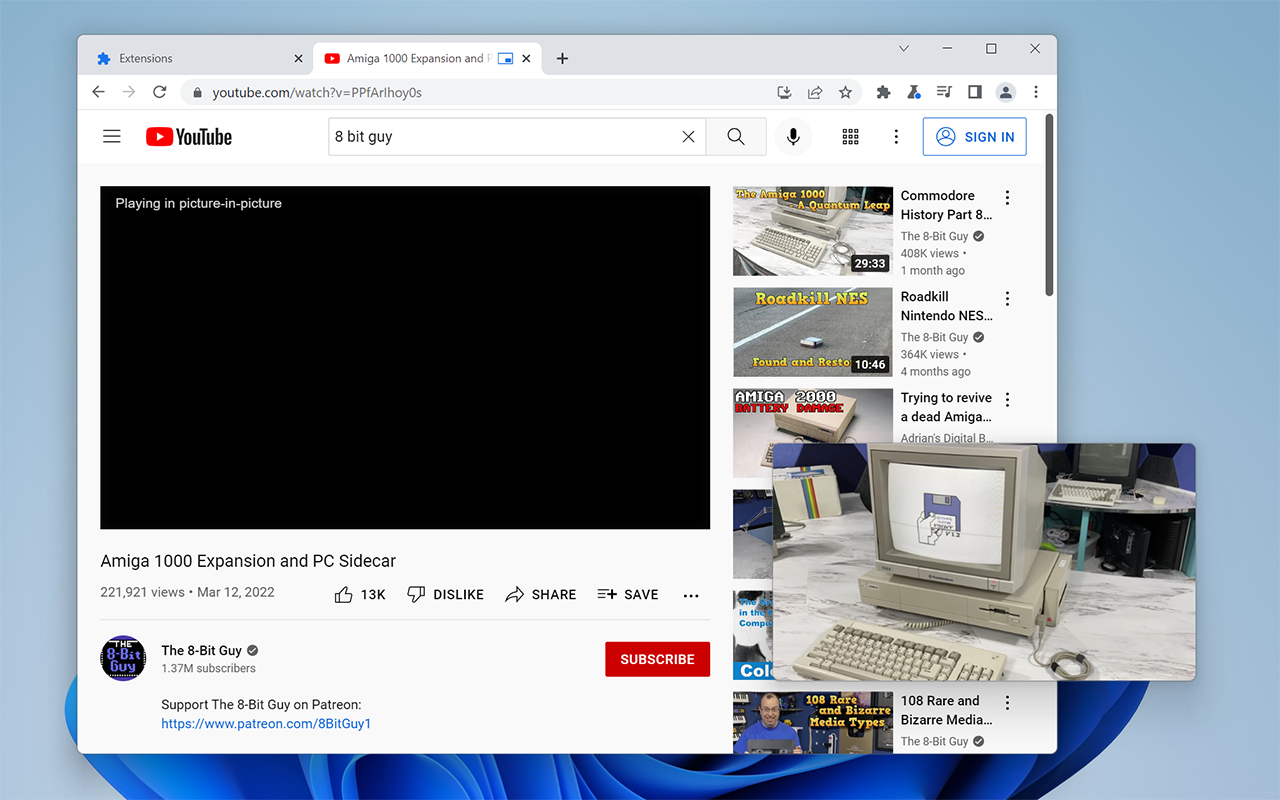This screenshot has height=800, width=1280.
Task: Open the guide hamburger menu
Action: coord(111,136)
